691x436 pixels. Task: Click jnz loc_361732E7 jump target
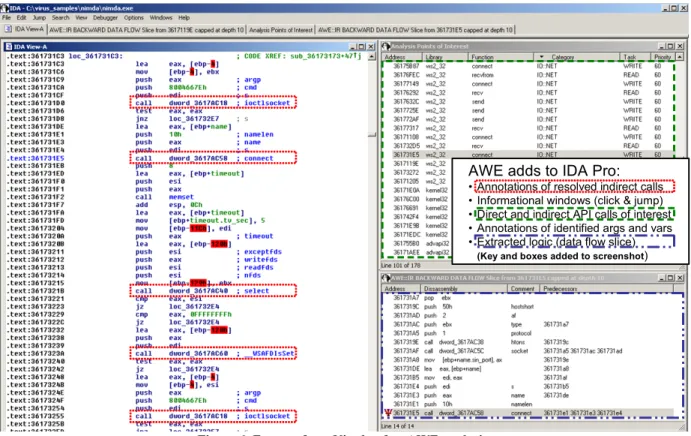pyautogui.click(x=194, y=119)
